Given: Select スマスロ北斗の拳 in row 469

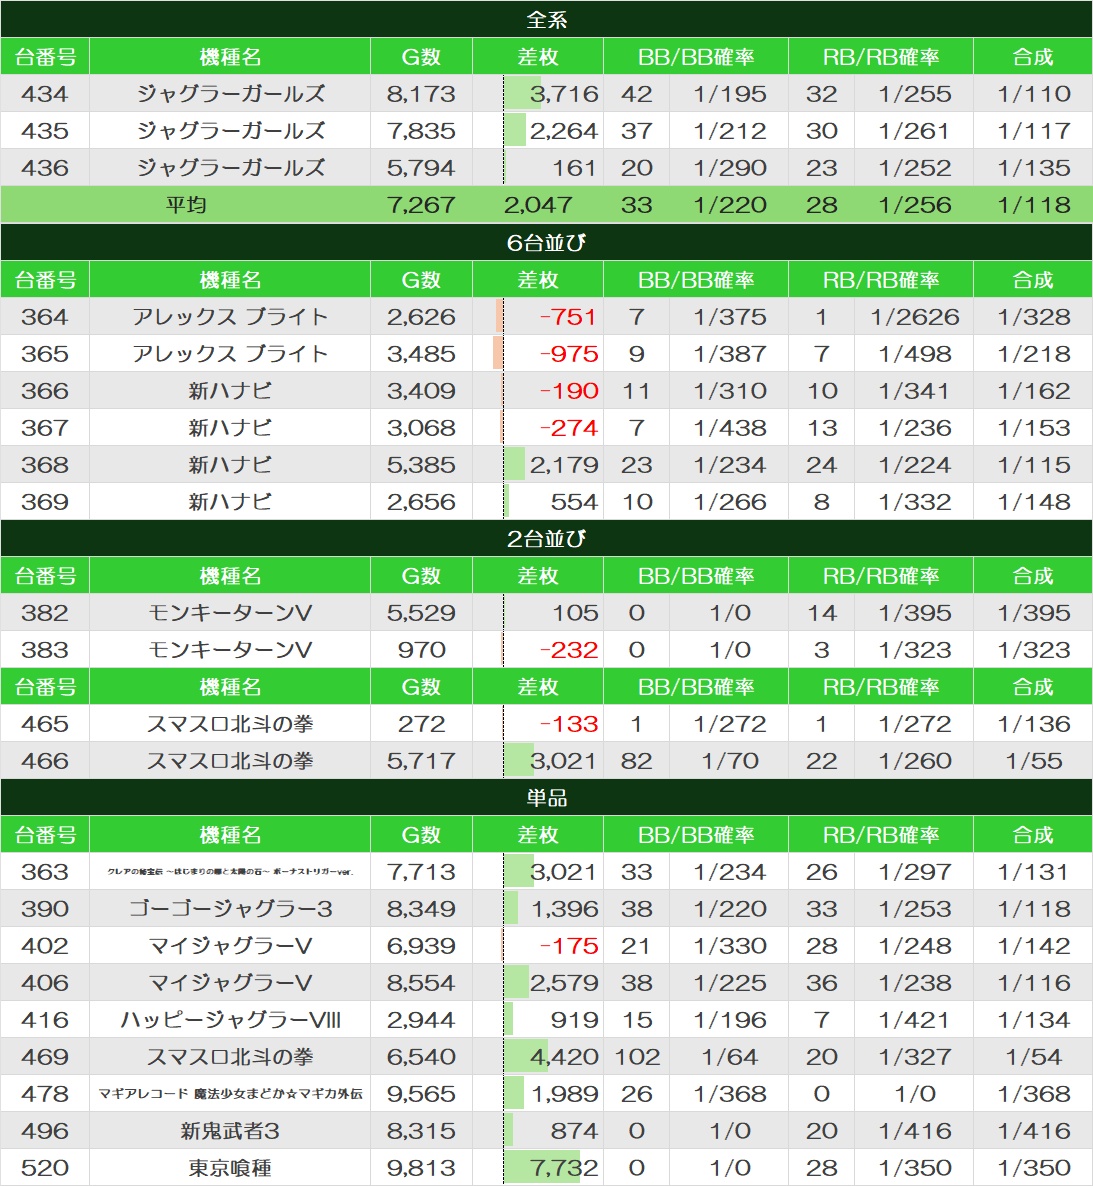Looking at the screenshot, I should tap(230, 1057).
